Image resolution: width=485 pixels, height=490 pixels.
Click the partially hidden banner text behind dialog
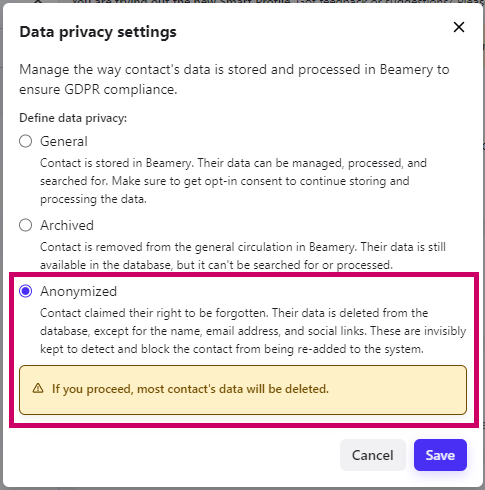260,1
